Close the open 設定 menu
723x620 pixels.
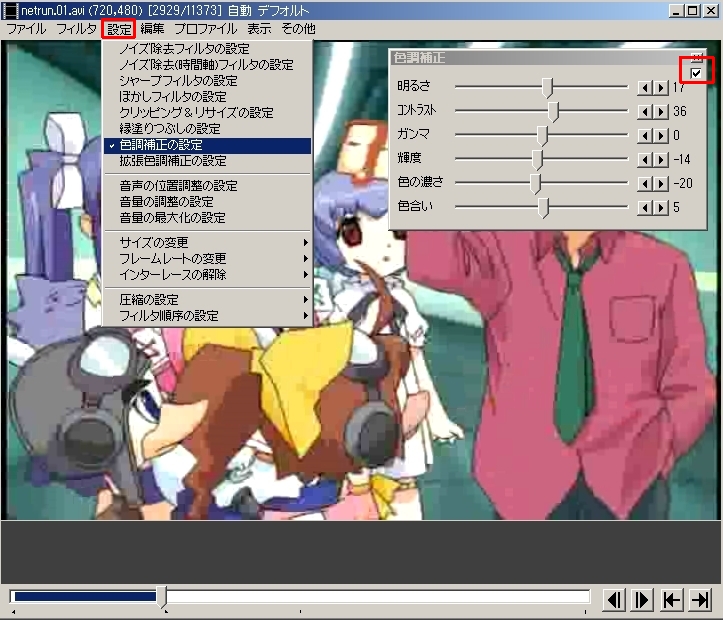pyautogui.click(x=119, y=29)
